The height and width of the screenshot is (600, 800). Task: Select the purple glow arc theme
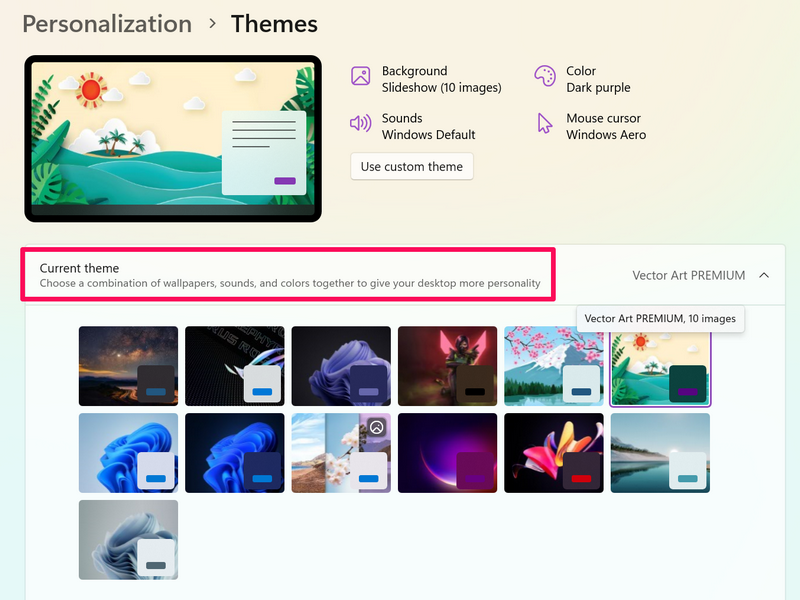click(447, 453)
